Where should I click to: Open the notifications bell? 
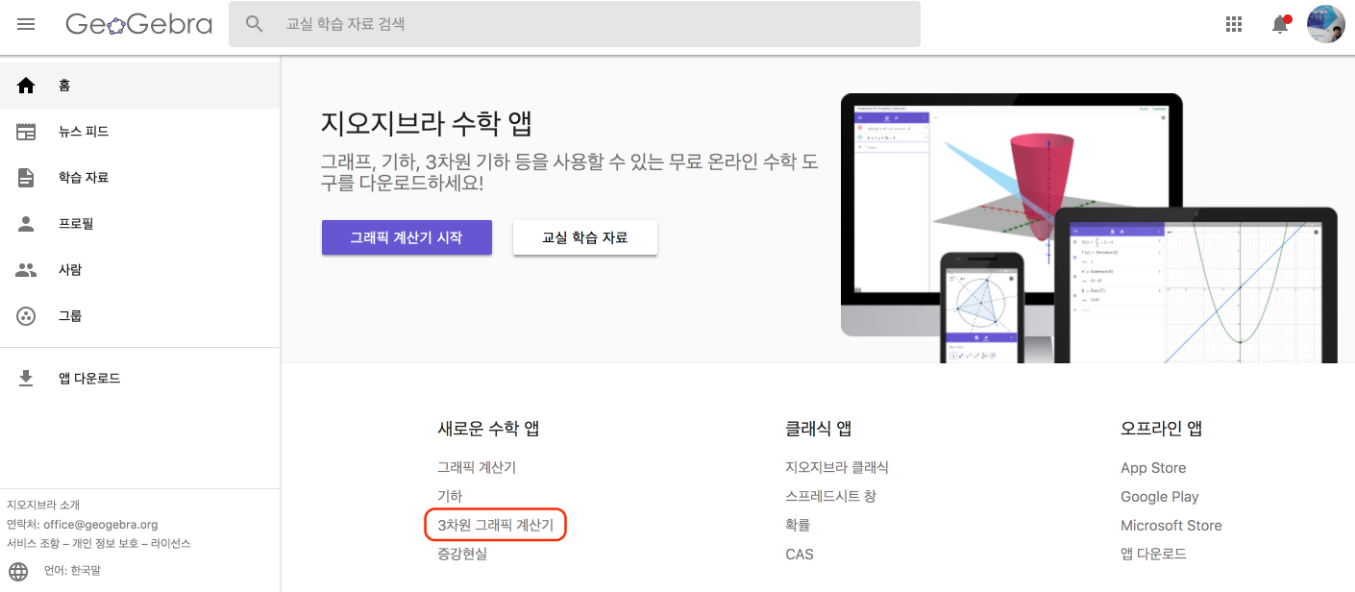coord(1280,24)
